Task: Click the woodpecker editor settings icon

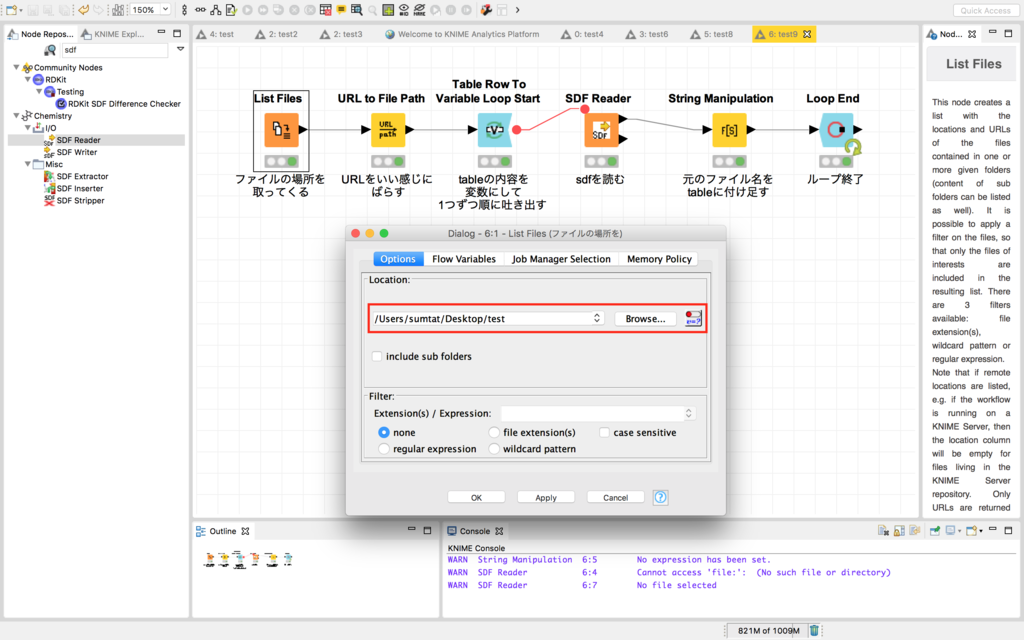Action: pyautogui.click(x=486, y=10)
